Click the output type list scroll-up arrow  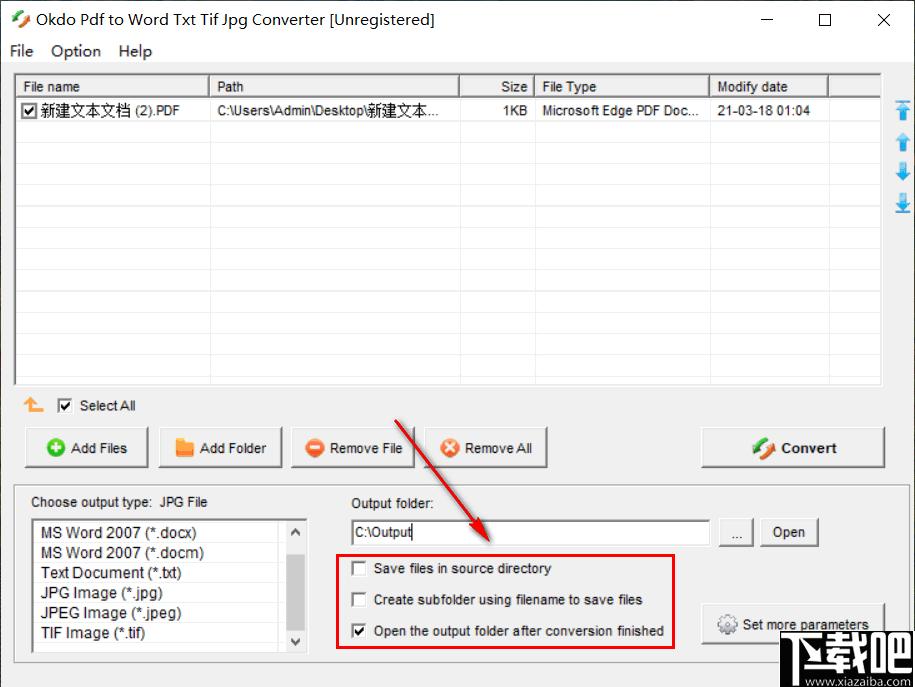tap(295, 532)
